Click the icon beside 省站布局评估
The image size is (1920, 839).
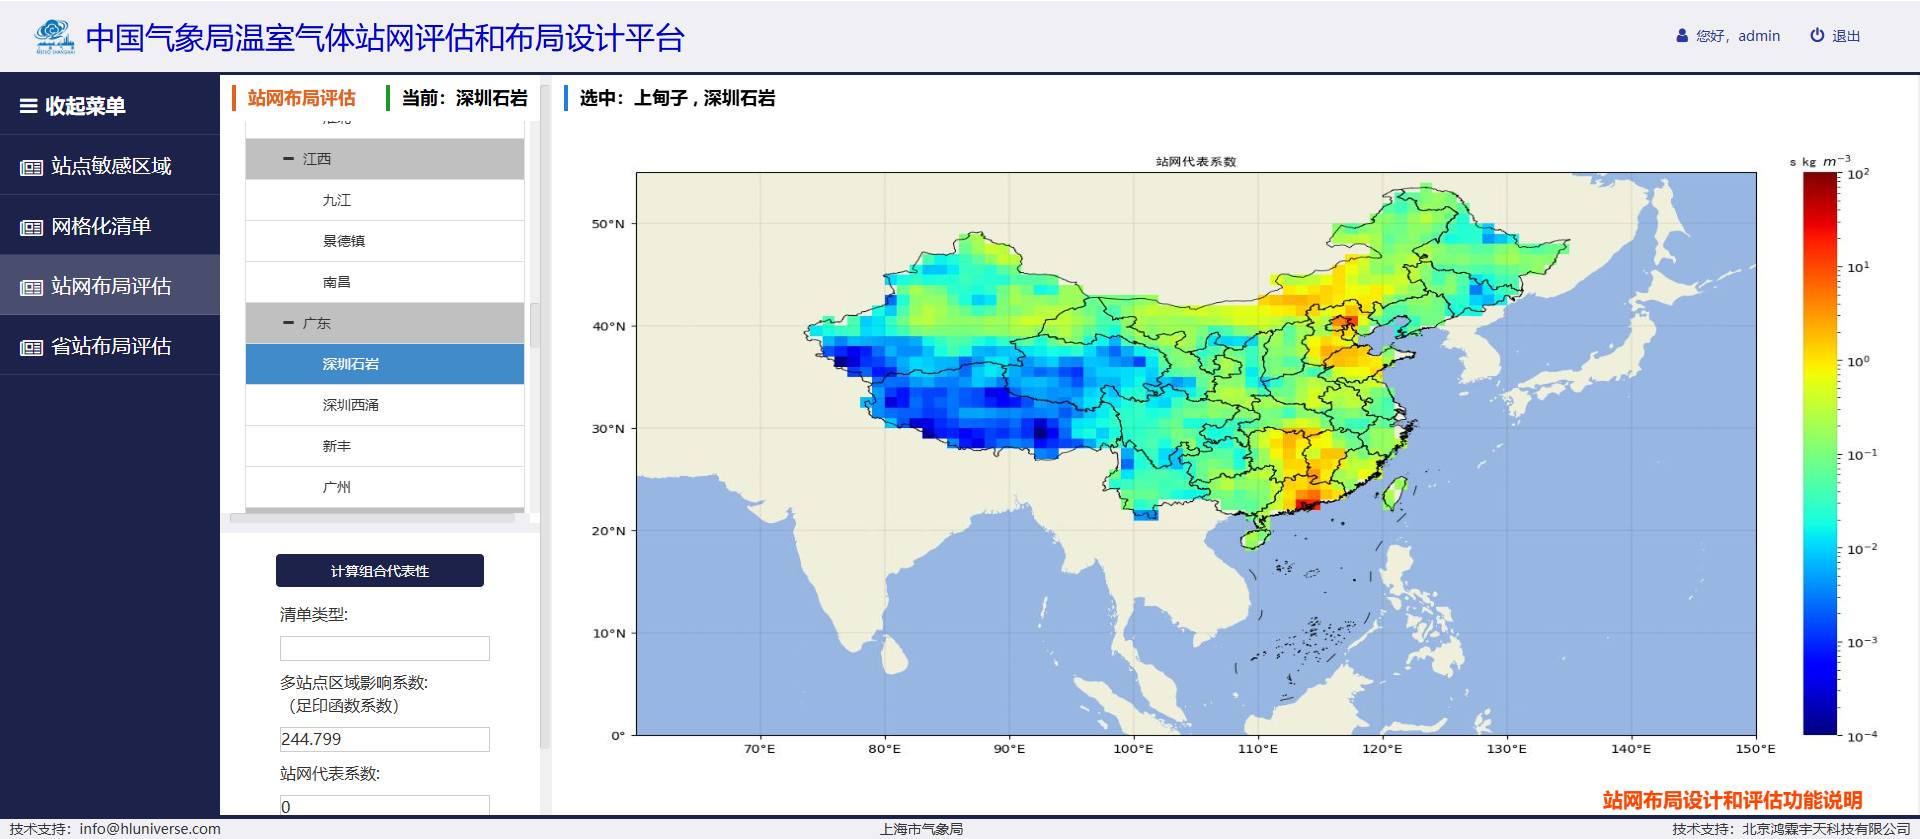(31, 347)
